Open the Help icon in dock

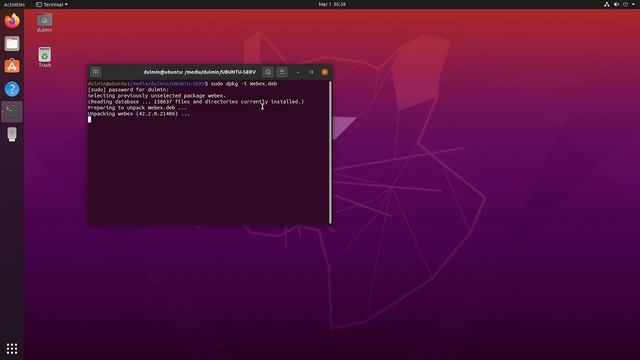click(x=12, y=89)
